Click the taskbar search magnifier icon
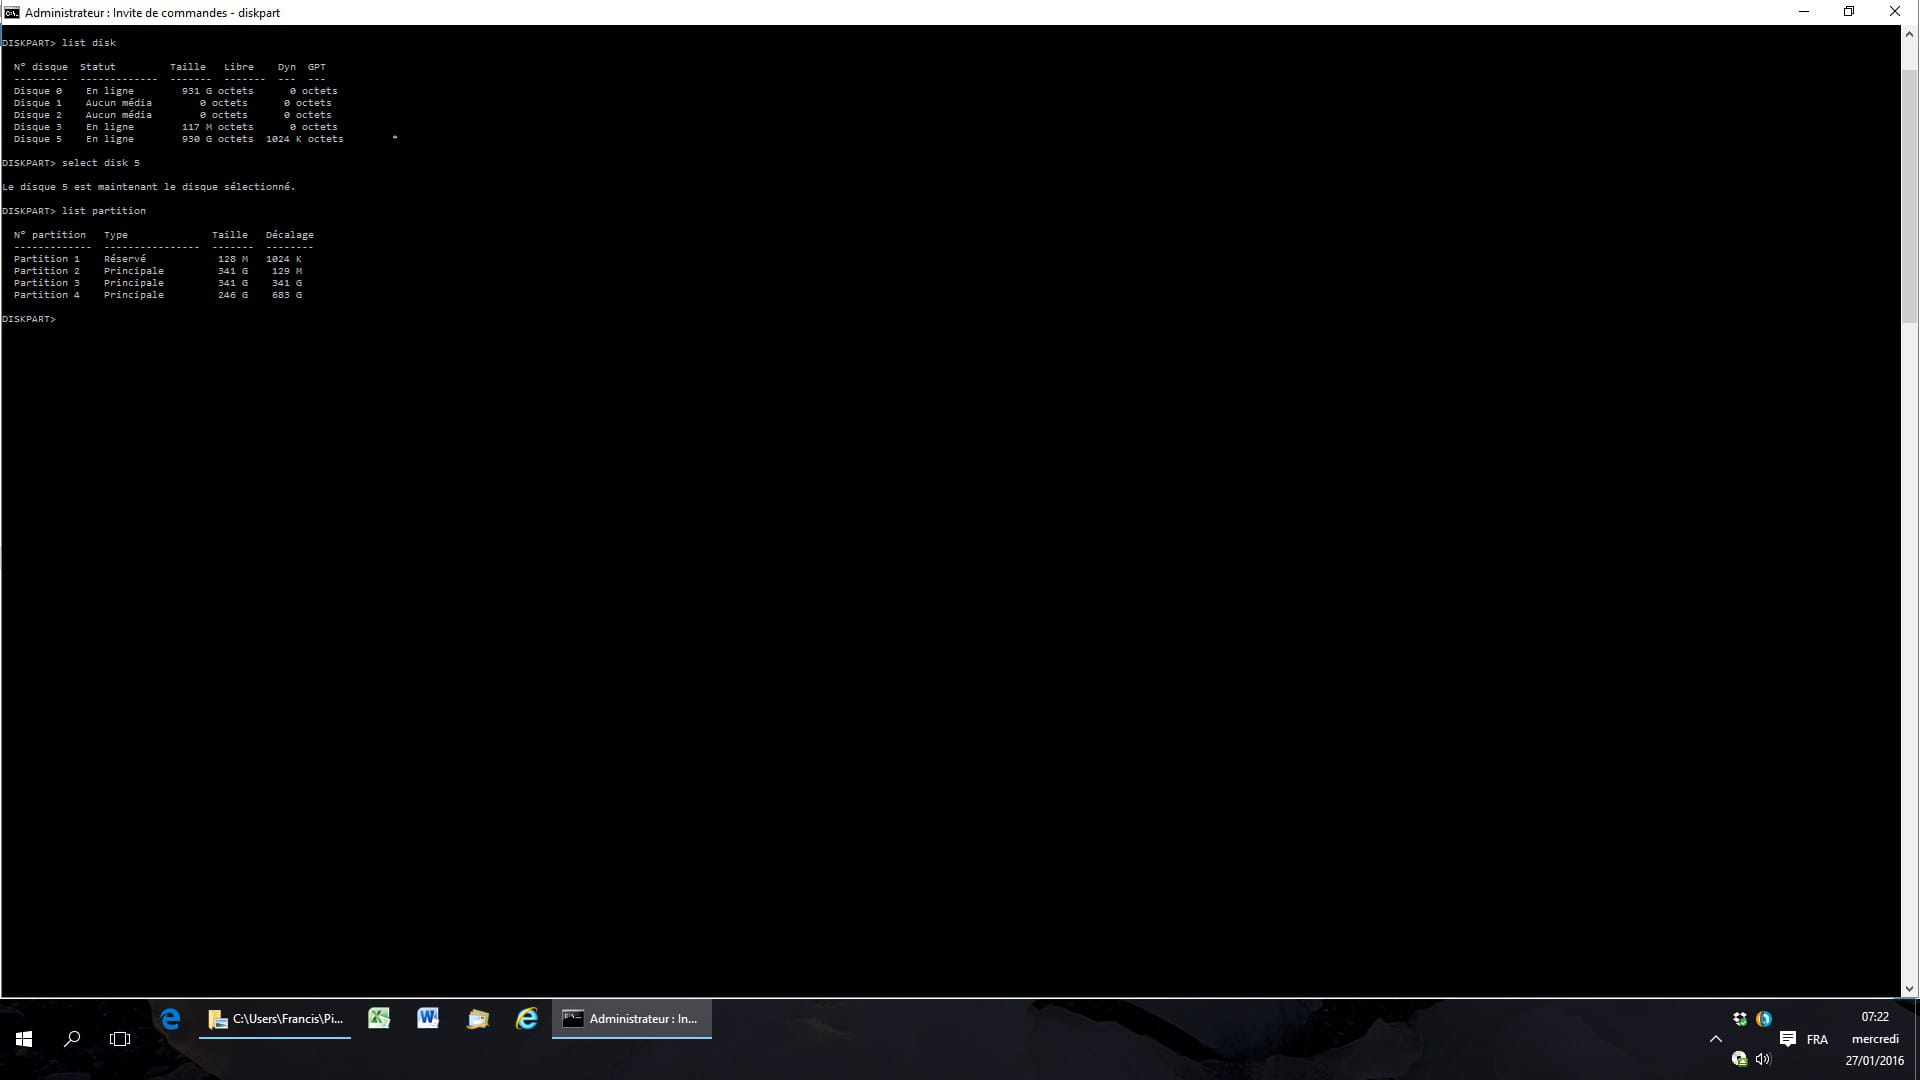Screen dimensions: 1920x1080 (72, 1039)
